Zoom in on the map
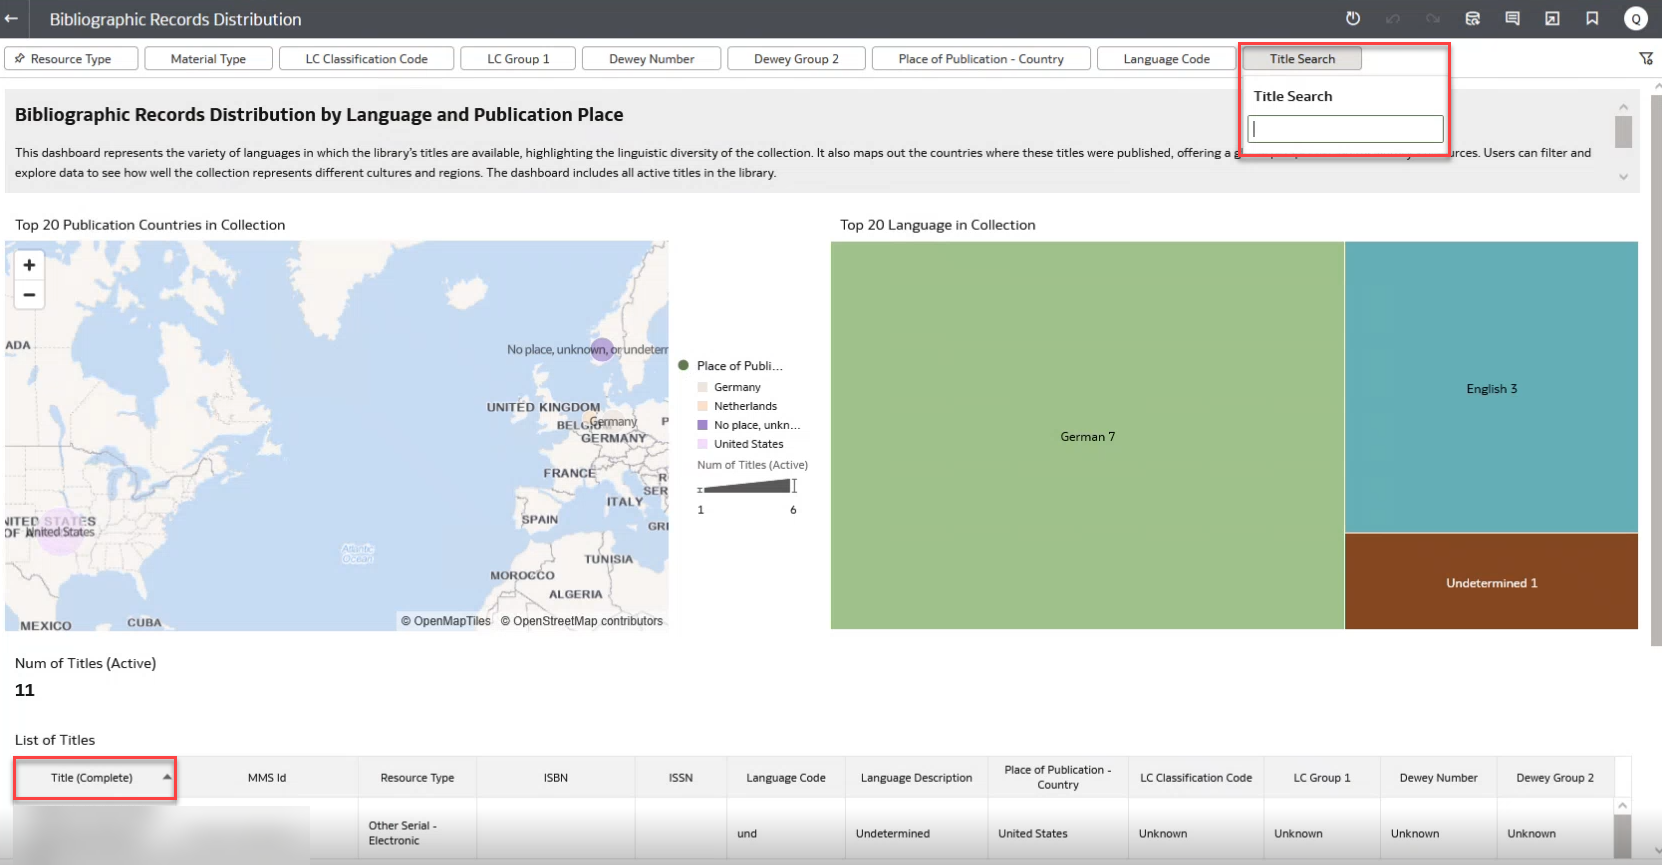1662x865 pixels. point(29,265)
